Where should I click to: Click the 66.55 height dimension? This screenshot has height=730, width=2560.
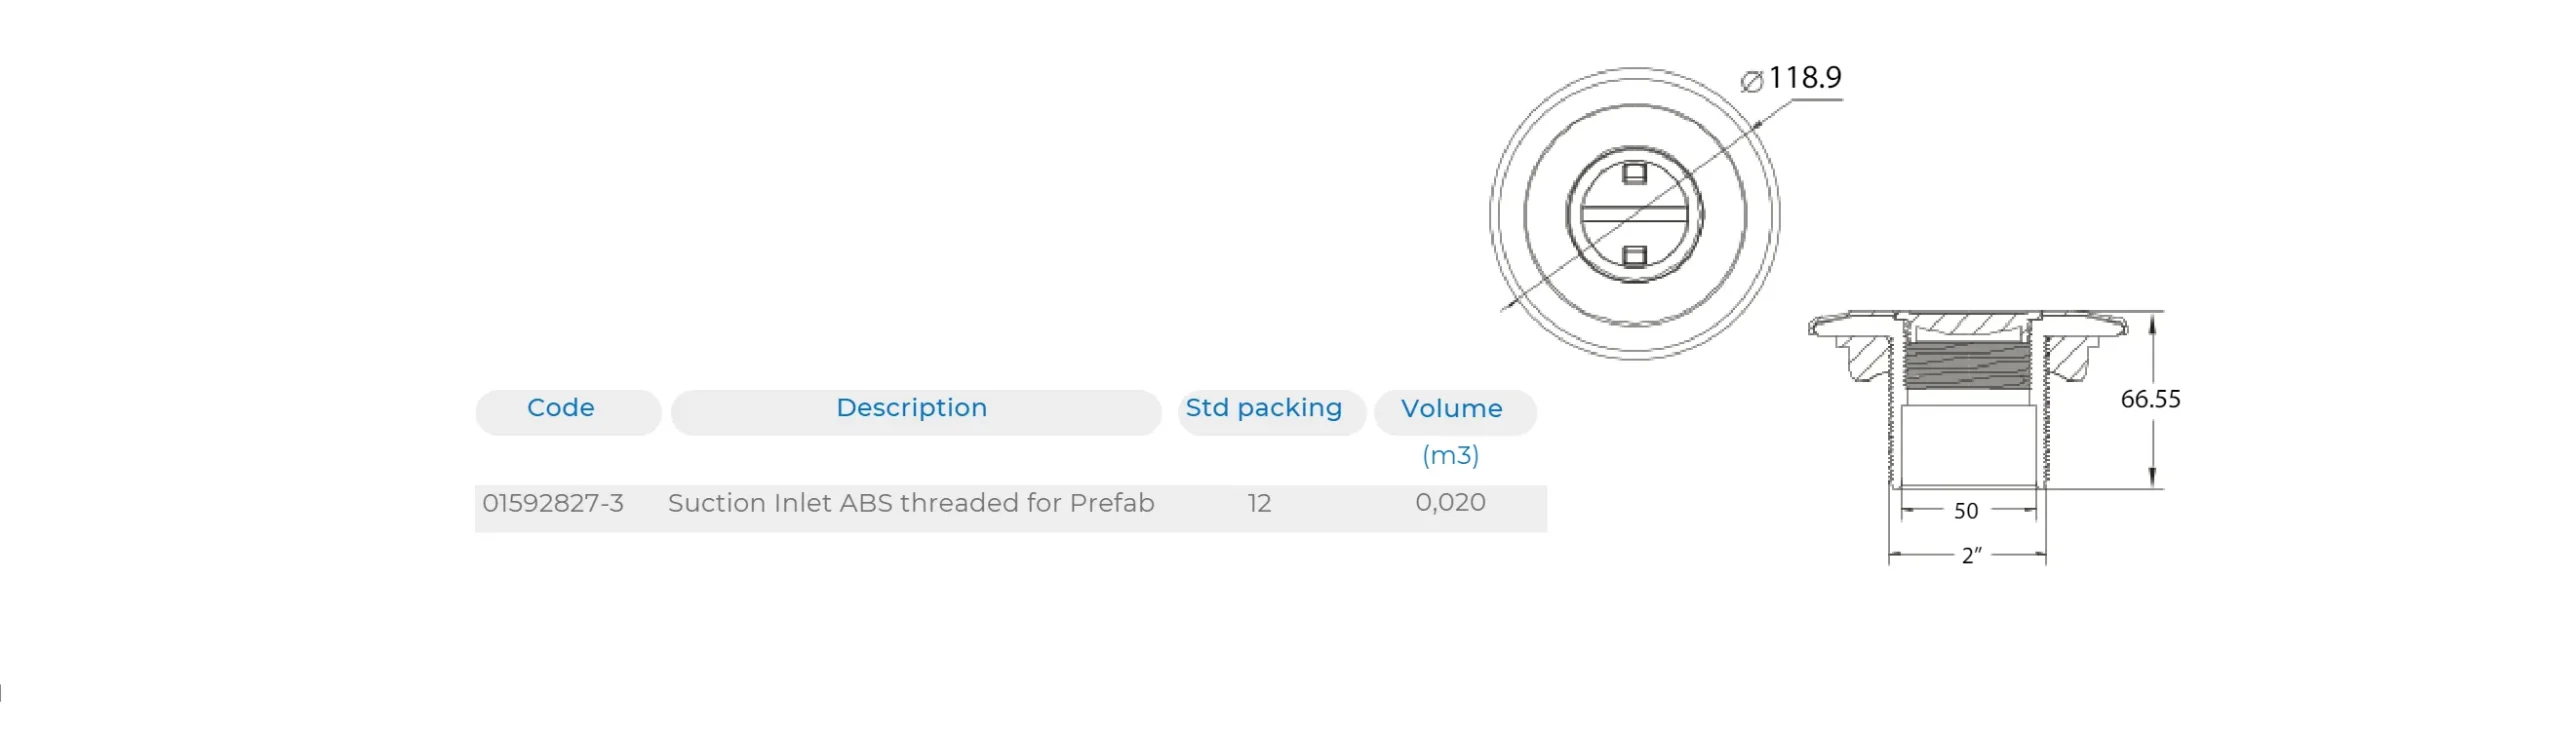point(2150,399)
